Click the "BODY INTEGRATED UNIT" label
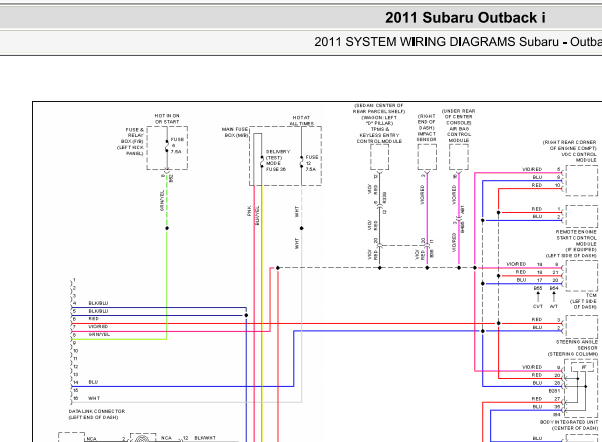Image resolution: width=602 pixels, height=442 pixels. tap(569, 422)
